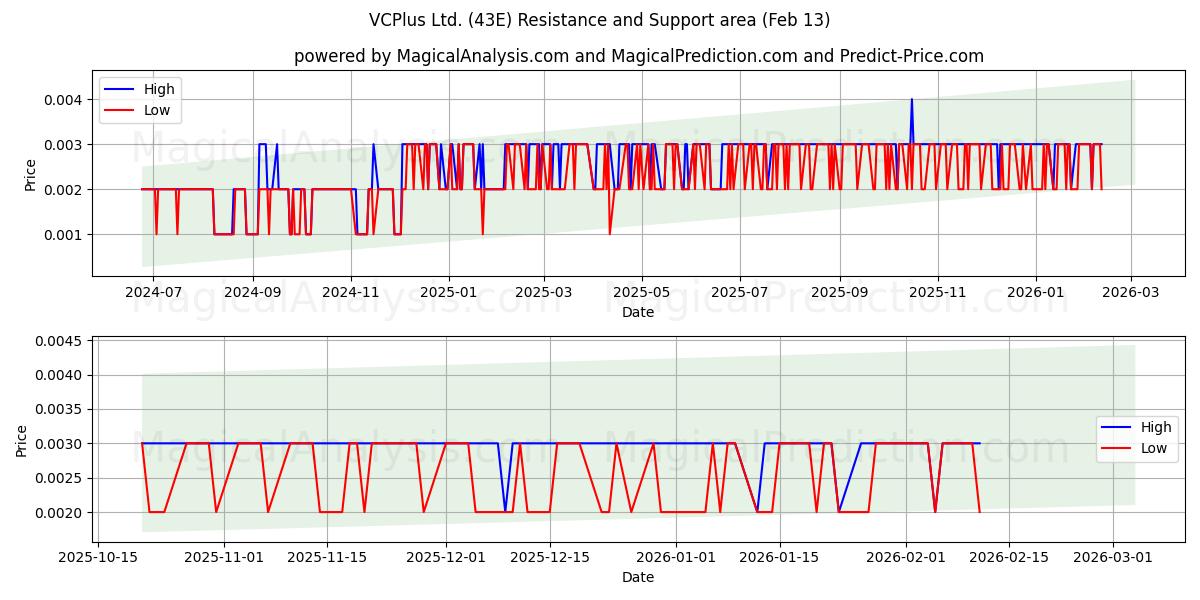This screenshot has width=1200, height=600.
Task: Click 'Low' in the bottom chart legend
Action: [1154, 448]
